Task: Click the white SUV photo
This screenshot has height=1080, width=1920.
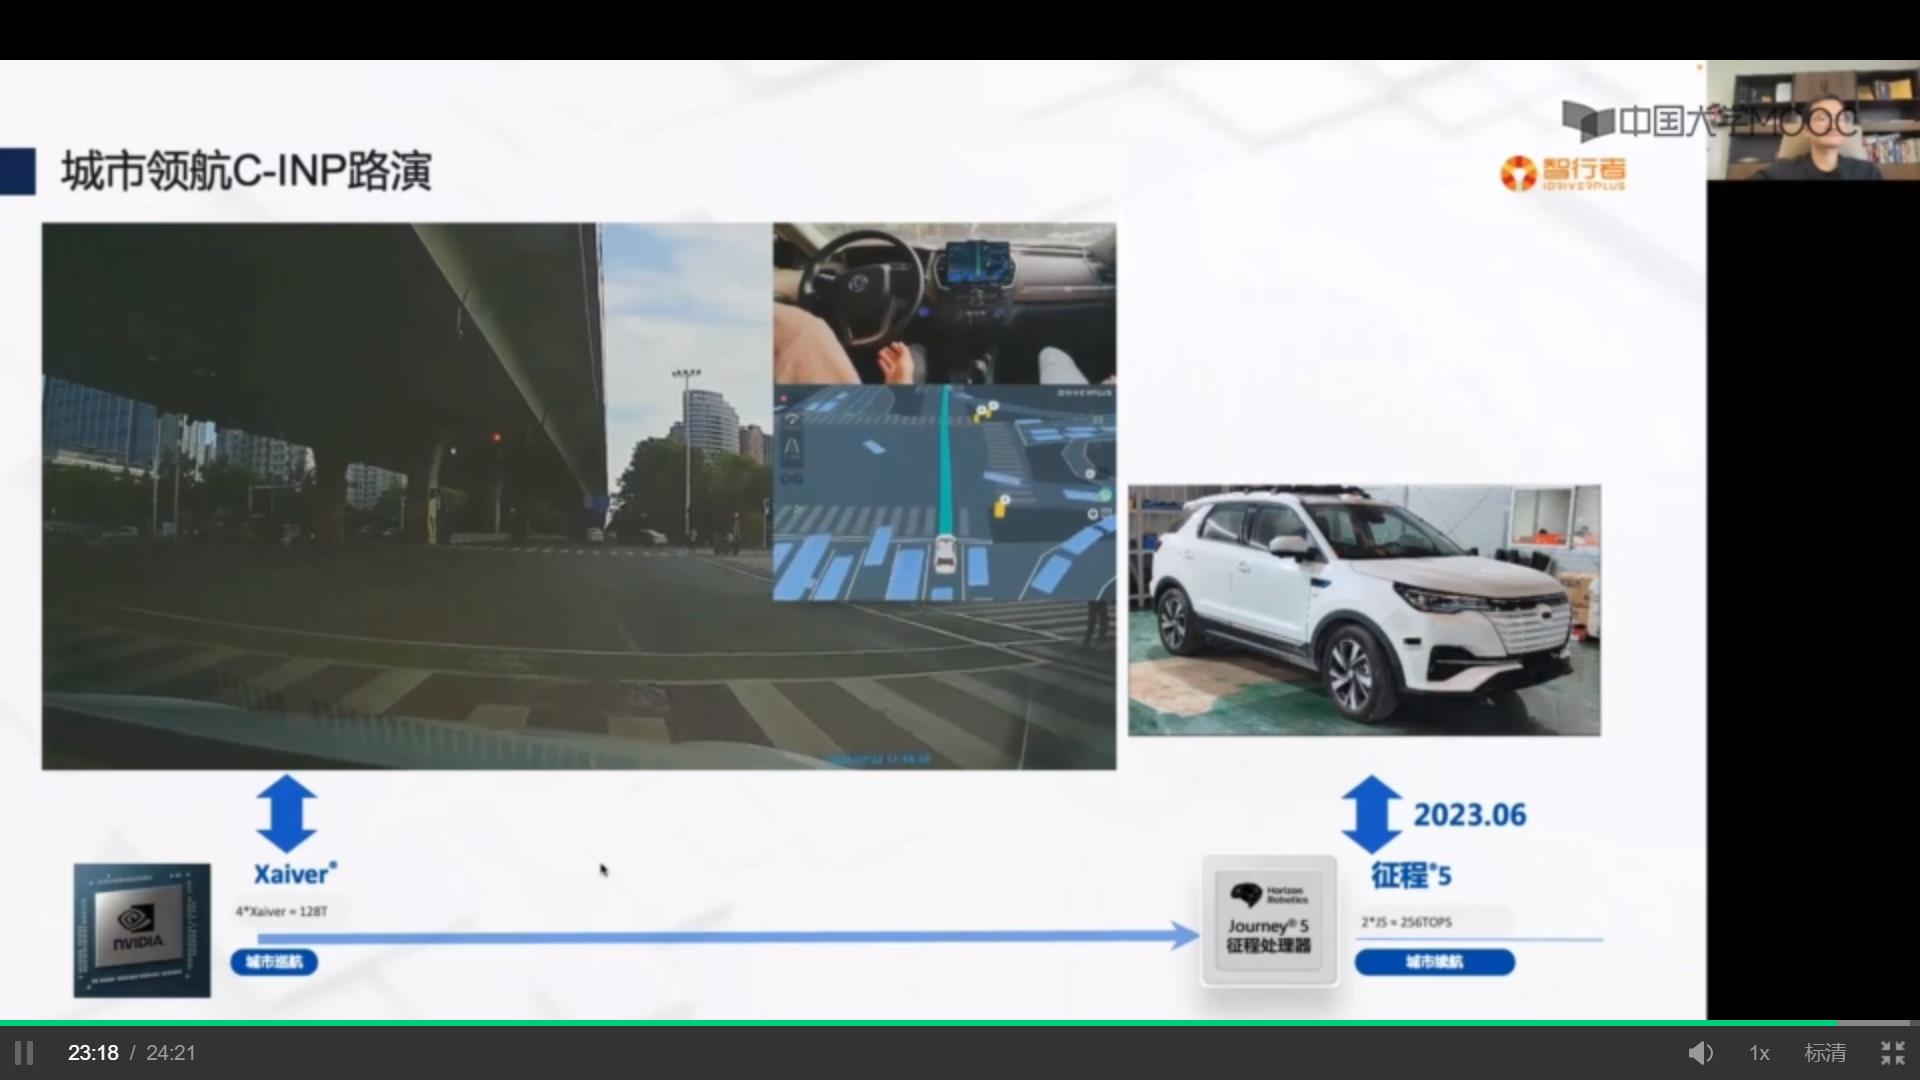Action: click(x=1364, y=610)
